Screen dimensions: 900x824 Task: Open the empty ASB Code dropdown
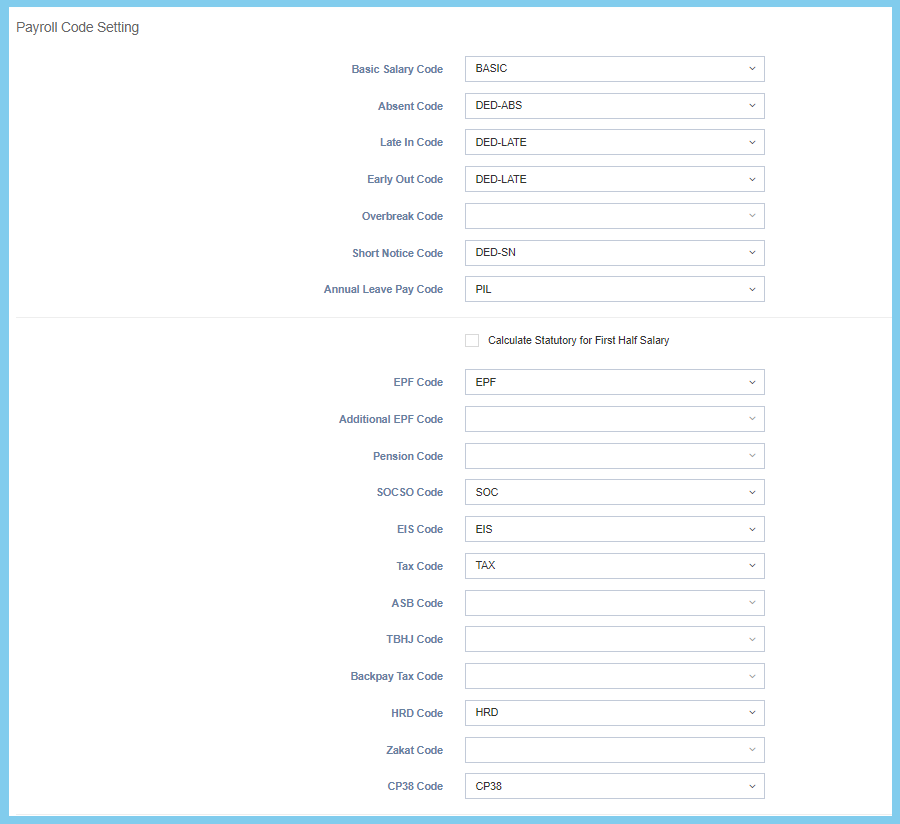pos(614,603)
